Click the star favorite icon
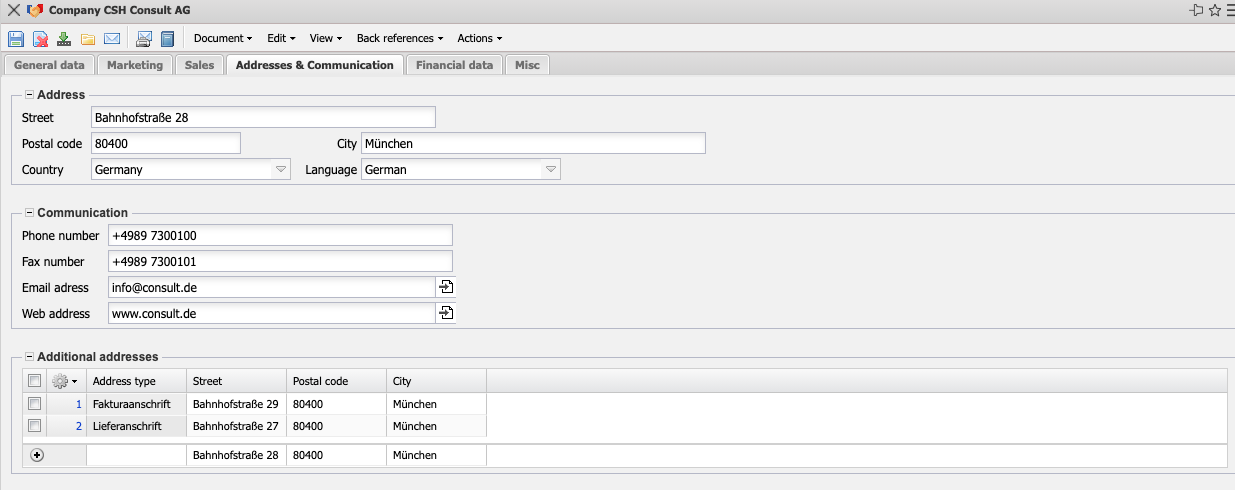Image resolution: width=1235 pixels, height=490 pixels. pos(1214,10)
